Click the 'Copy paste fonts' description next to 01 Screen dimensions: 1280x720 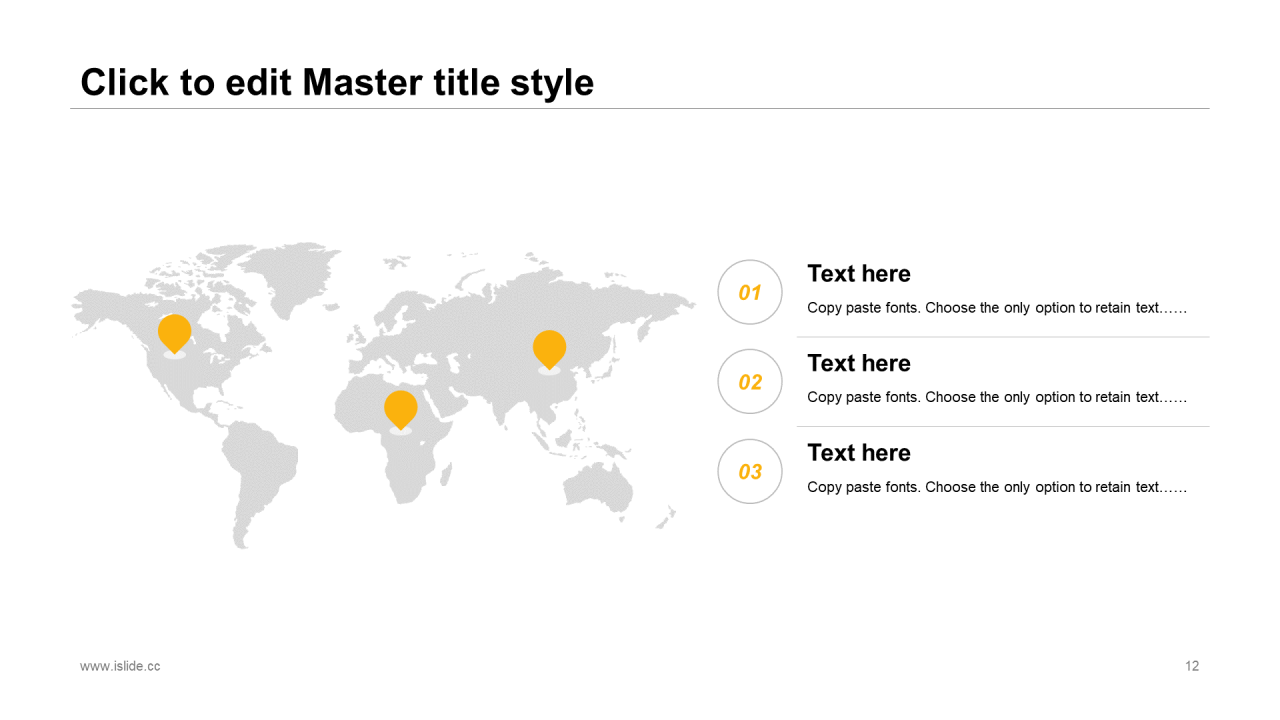[997, 308]
